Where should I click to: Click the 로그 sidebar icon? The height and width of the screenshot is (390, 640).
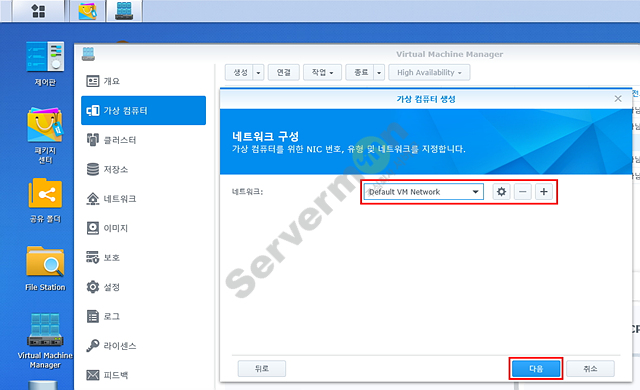93,316
